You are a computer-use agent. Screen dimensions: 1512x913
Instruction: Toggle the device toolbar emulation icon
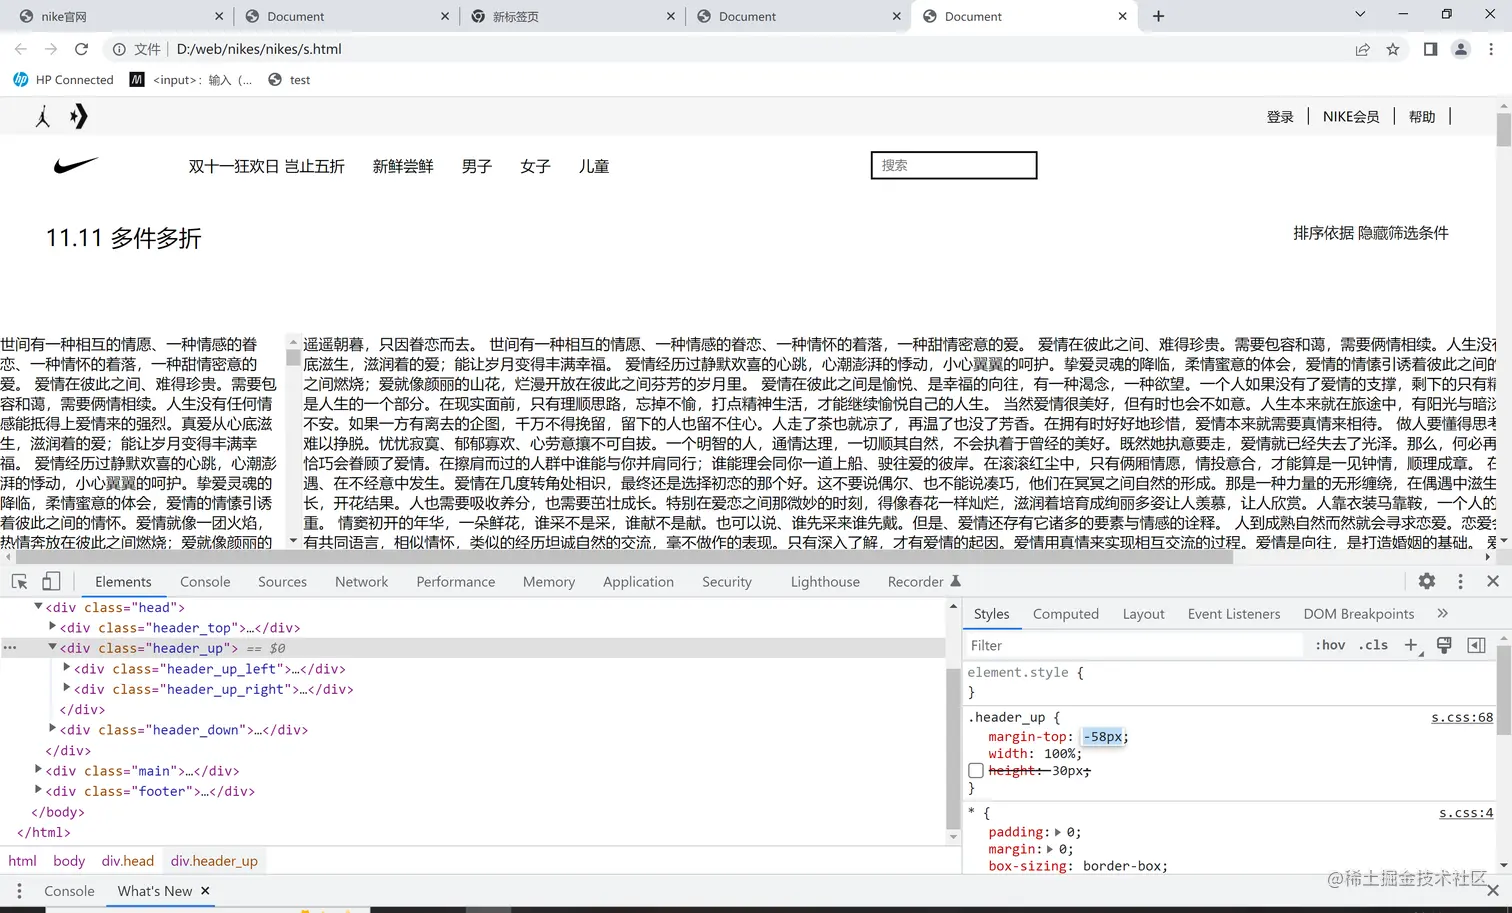click(x=50, y=581)
